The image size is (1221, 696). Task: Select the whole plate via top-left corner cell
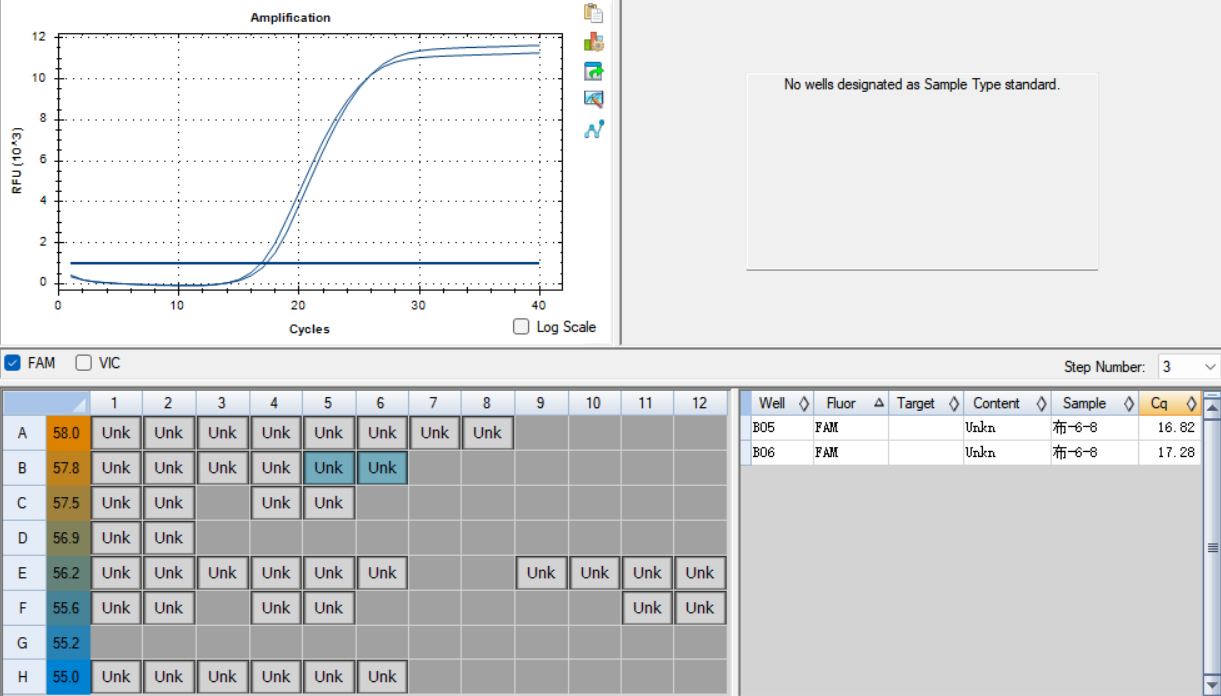[46, 403]
